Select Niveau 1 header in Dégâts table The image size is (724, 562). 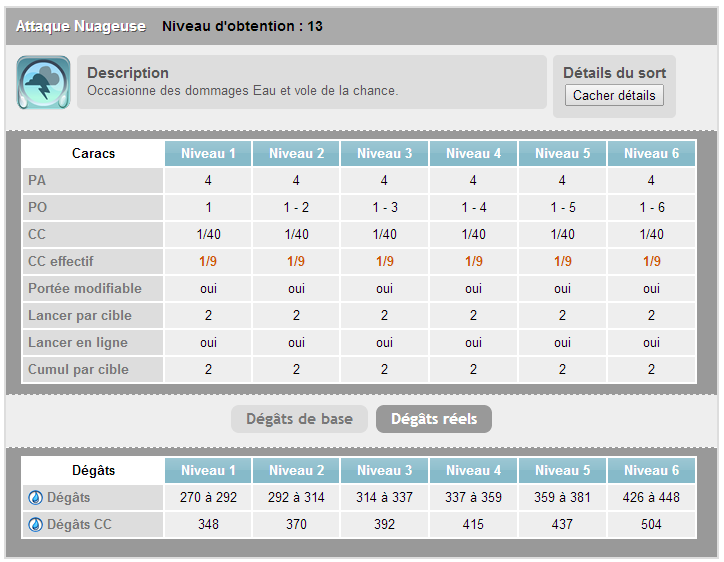208,470
